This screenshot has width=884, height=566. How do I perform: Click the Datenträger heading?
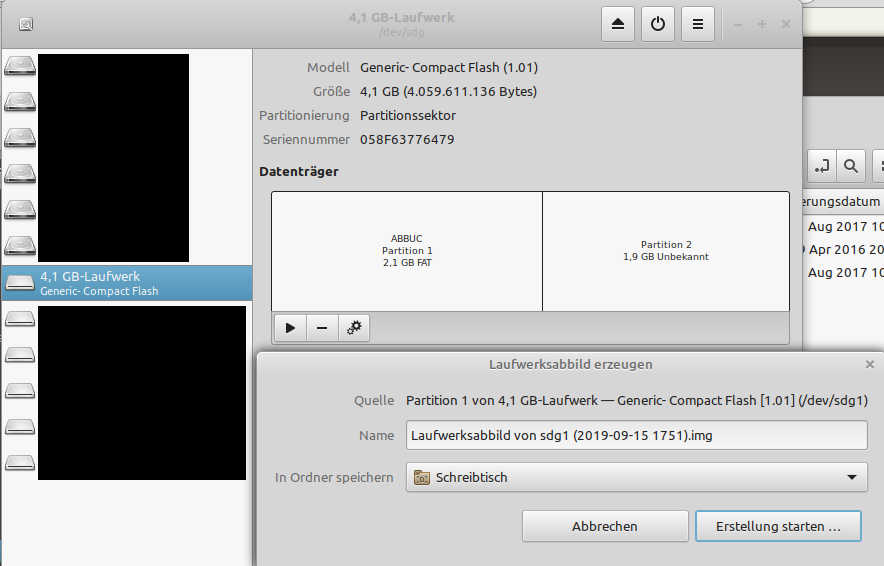299,171
